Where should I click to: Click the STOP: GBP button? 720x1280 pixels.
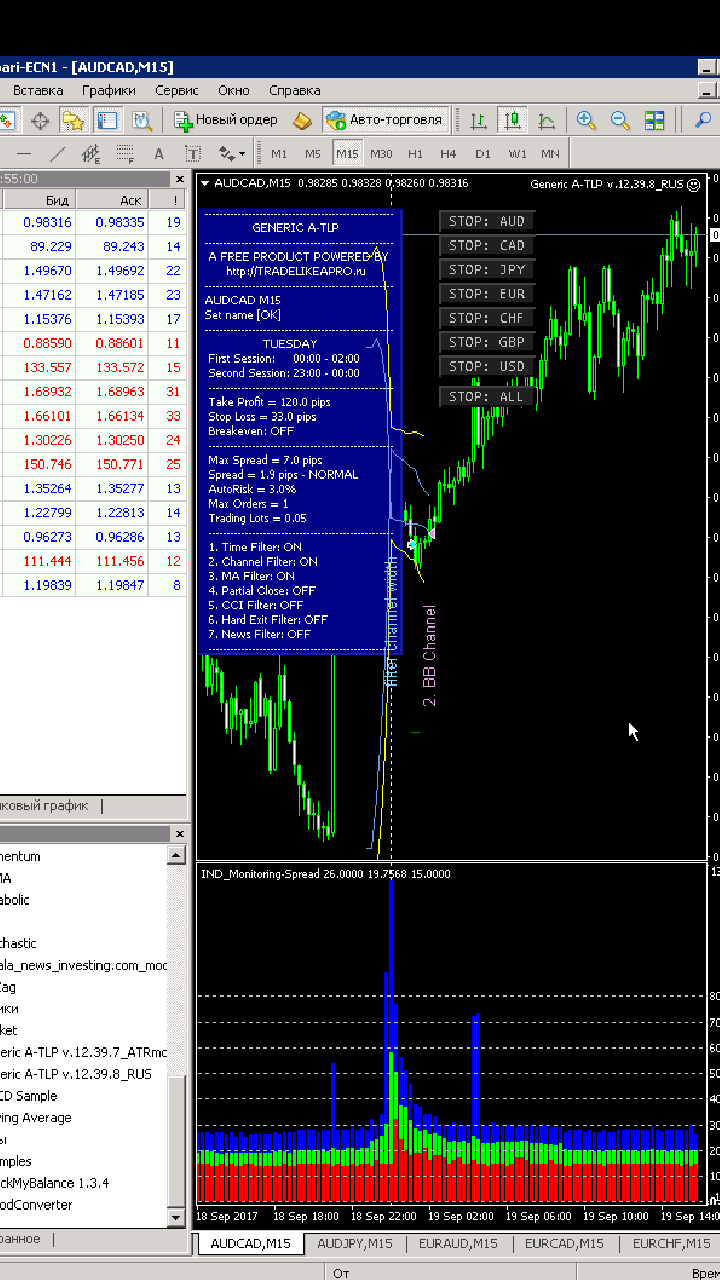[x=487, y=342]
